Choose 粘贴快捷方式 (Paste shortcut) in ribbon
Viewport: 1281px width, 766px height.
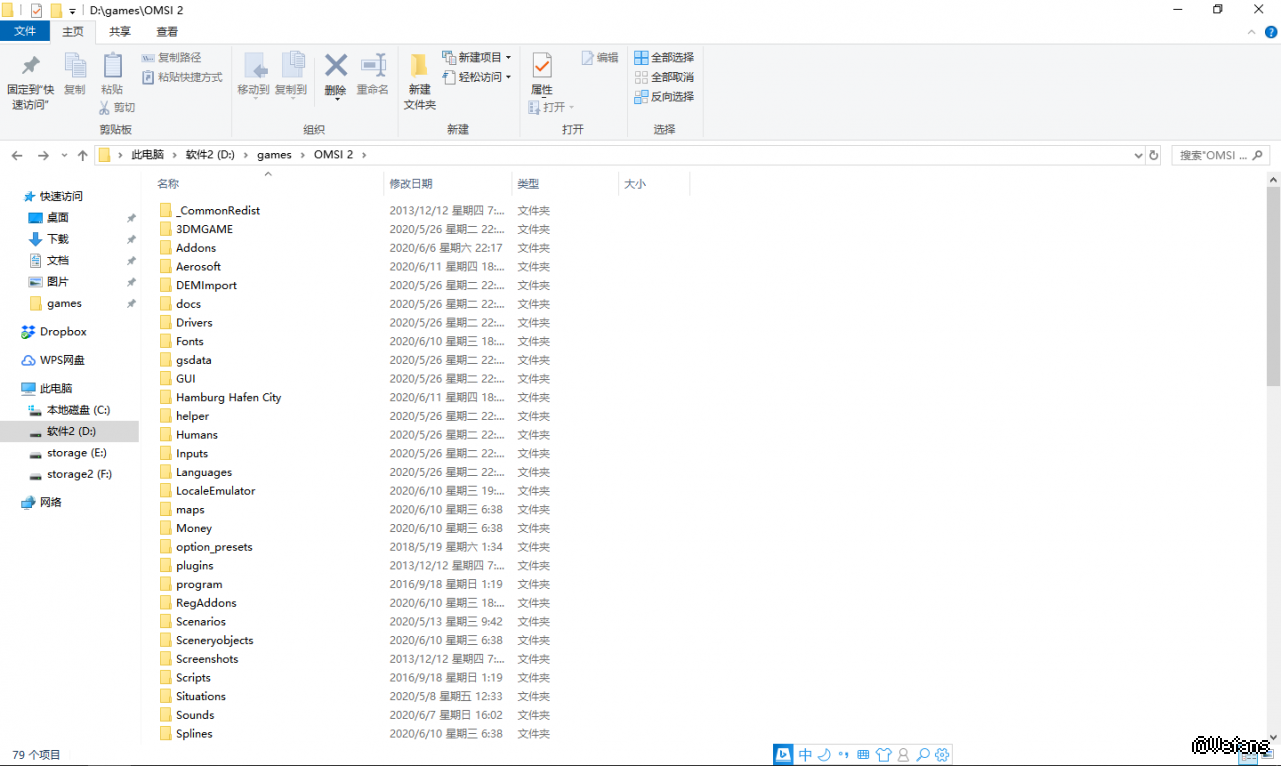pos(182,77)
